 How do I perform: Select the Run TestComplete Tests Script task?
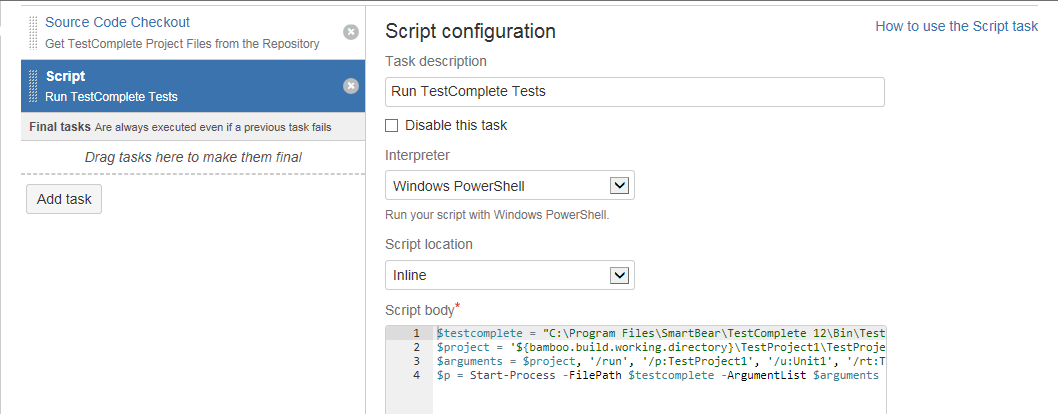point(180,86)
